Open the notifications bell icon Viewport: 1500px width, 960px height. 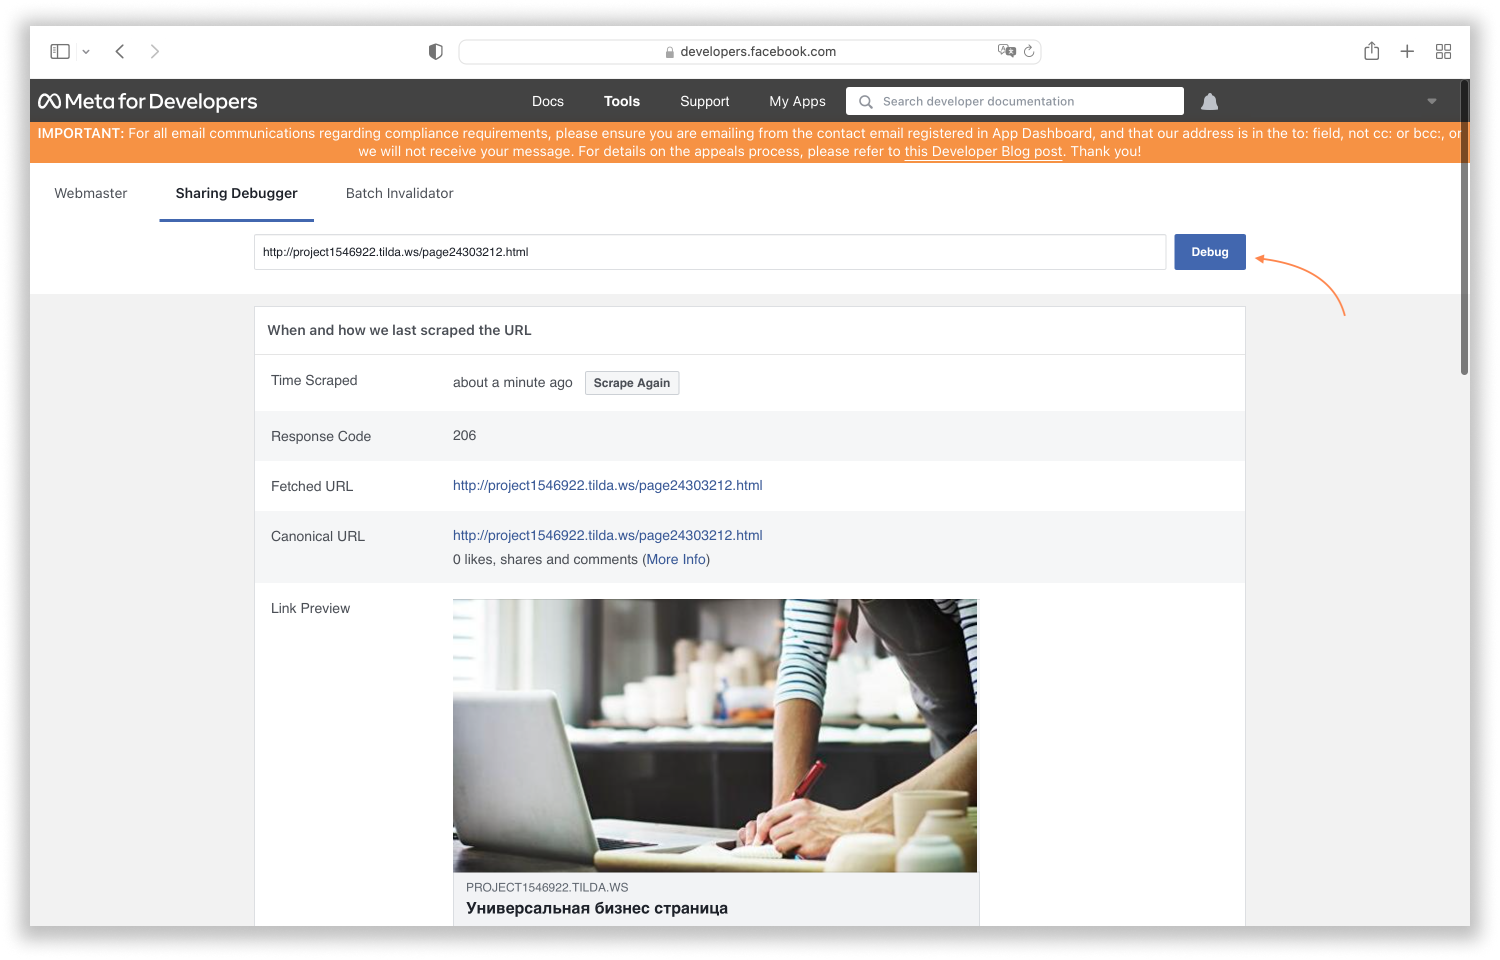click(1209, 101)
